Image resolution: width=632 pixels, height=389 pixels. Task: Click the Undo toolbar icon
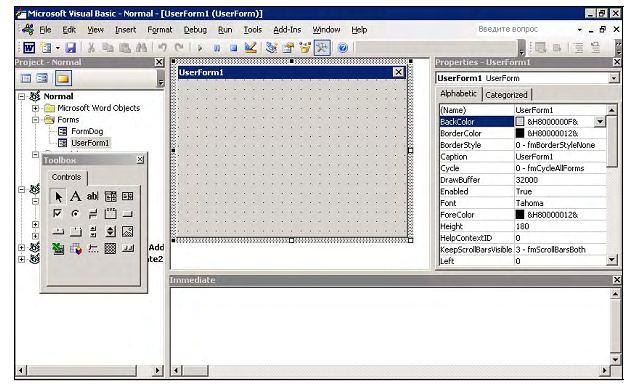point(162,48)
